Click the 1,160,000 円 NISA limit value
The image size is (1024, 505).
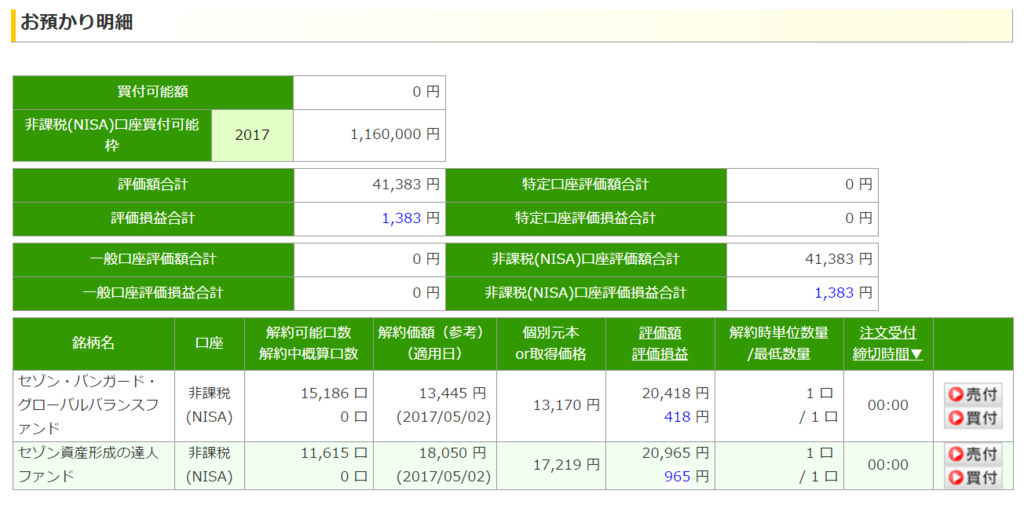[x=394, y=135]
